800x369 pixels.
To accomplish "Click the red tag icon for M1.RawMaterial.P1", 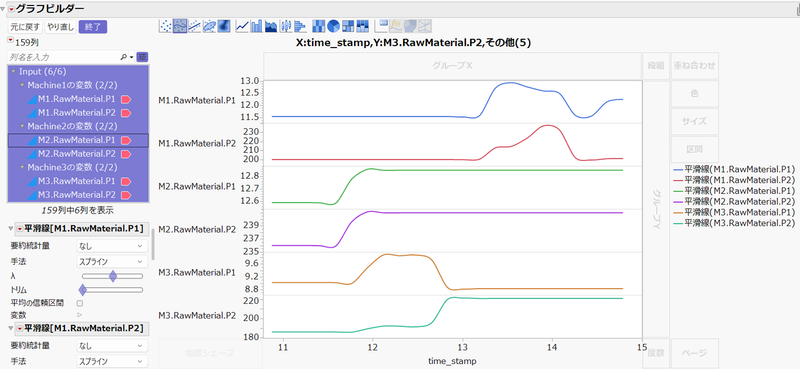I will point(126,99).
